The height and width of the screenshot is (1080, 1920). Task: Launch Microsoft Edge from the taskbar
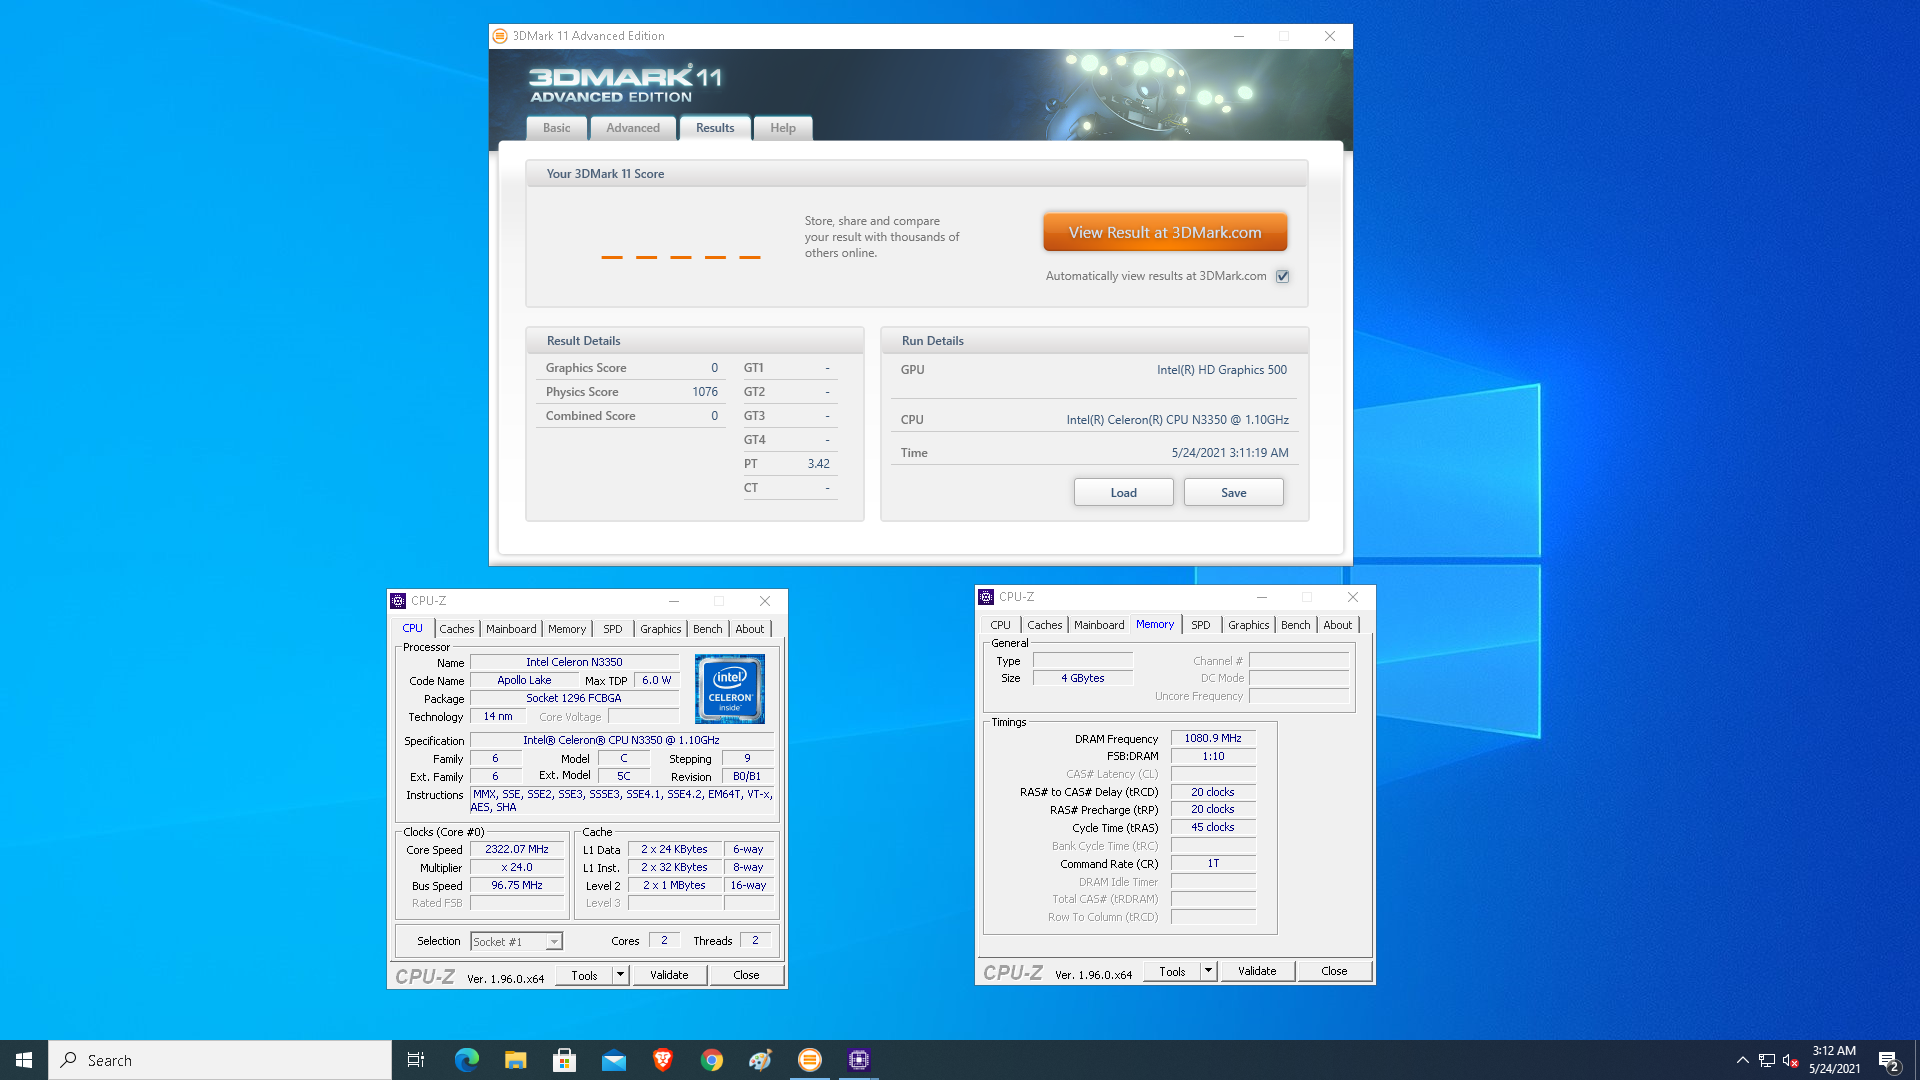pyautogui.click(x=467, y=1060)
